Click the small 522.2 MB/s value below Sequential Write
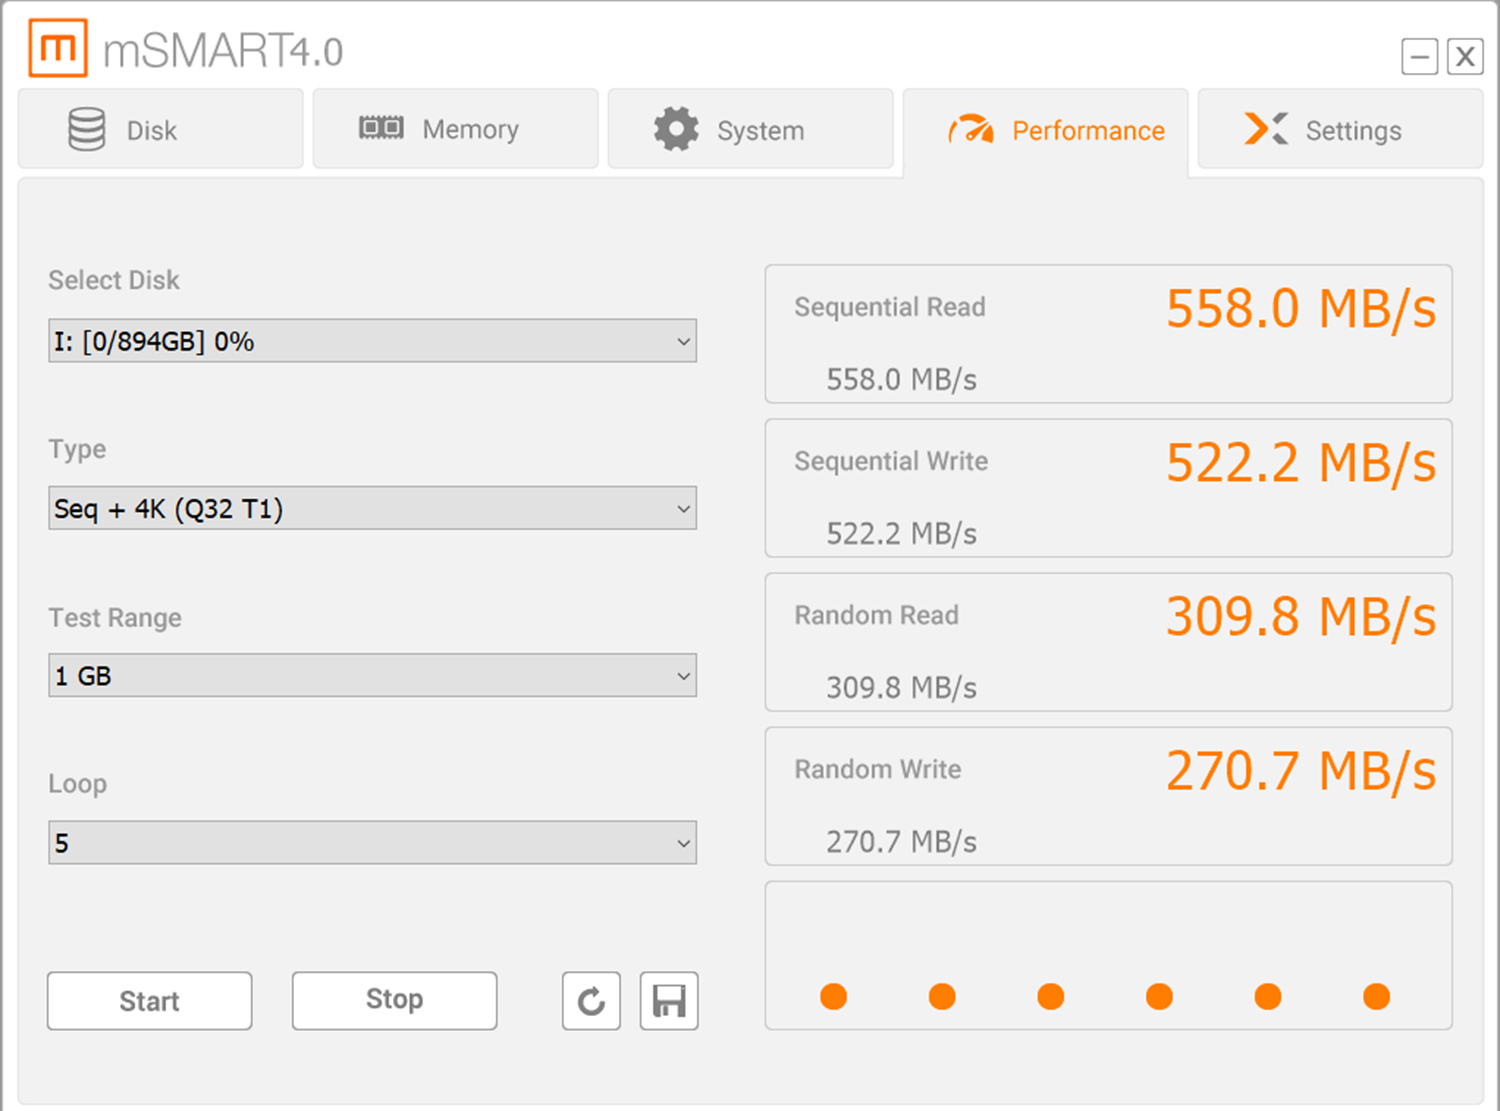The height and width of the screenshot is (1111, 1500). tap(901, 534)
